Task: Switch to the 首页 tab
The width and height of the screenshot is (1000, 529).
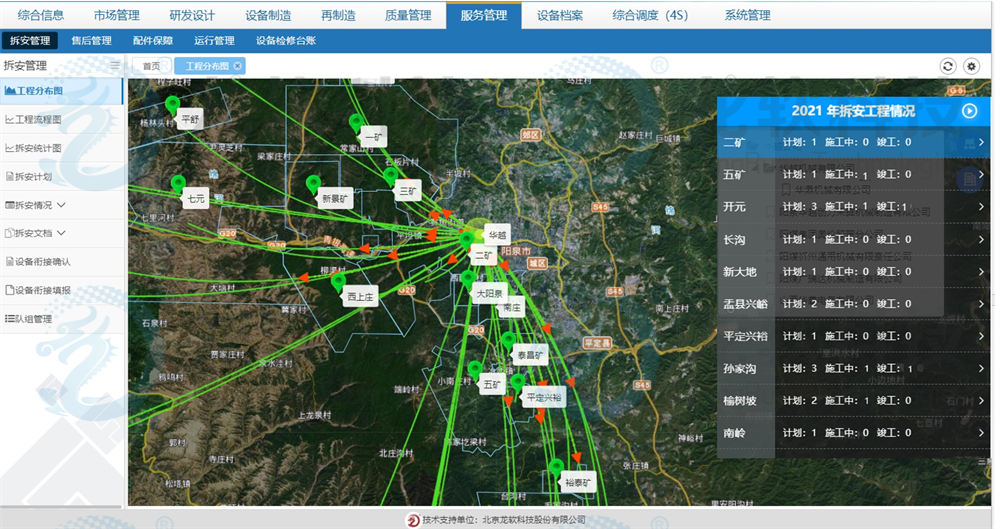Action: click(x=151, y=66)
